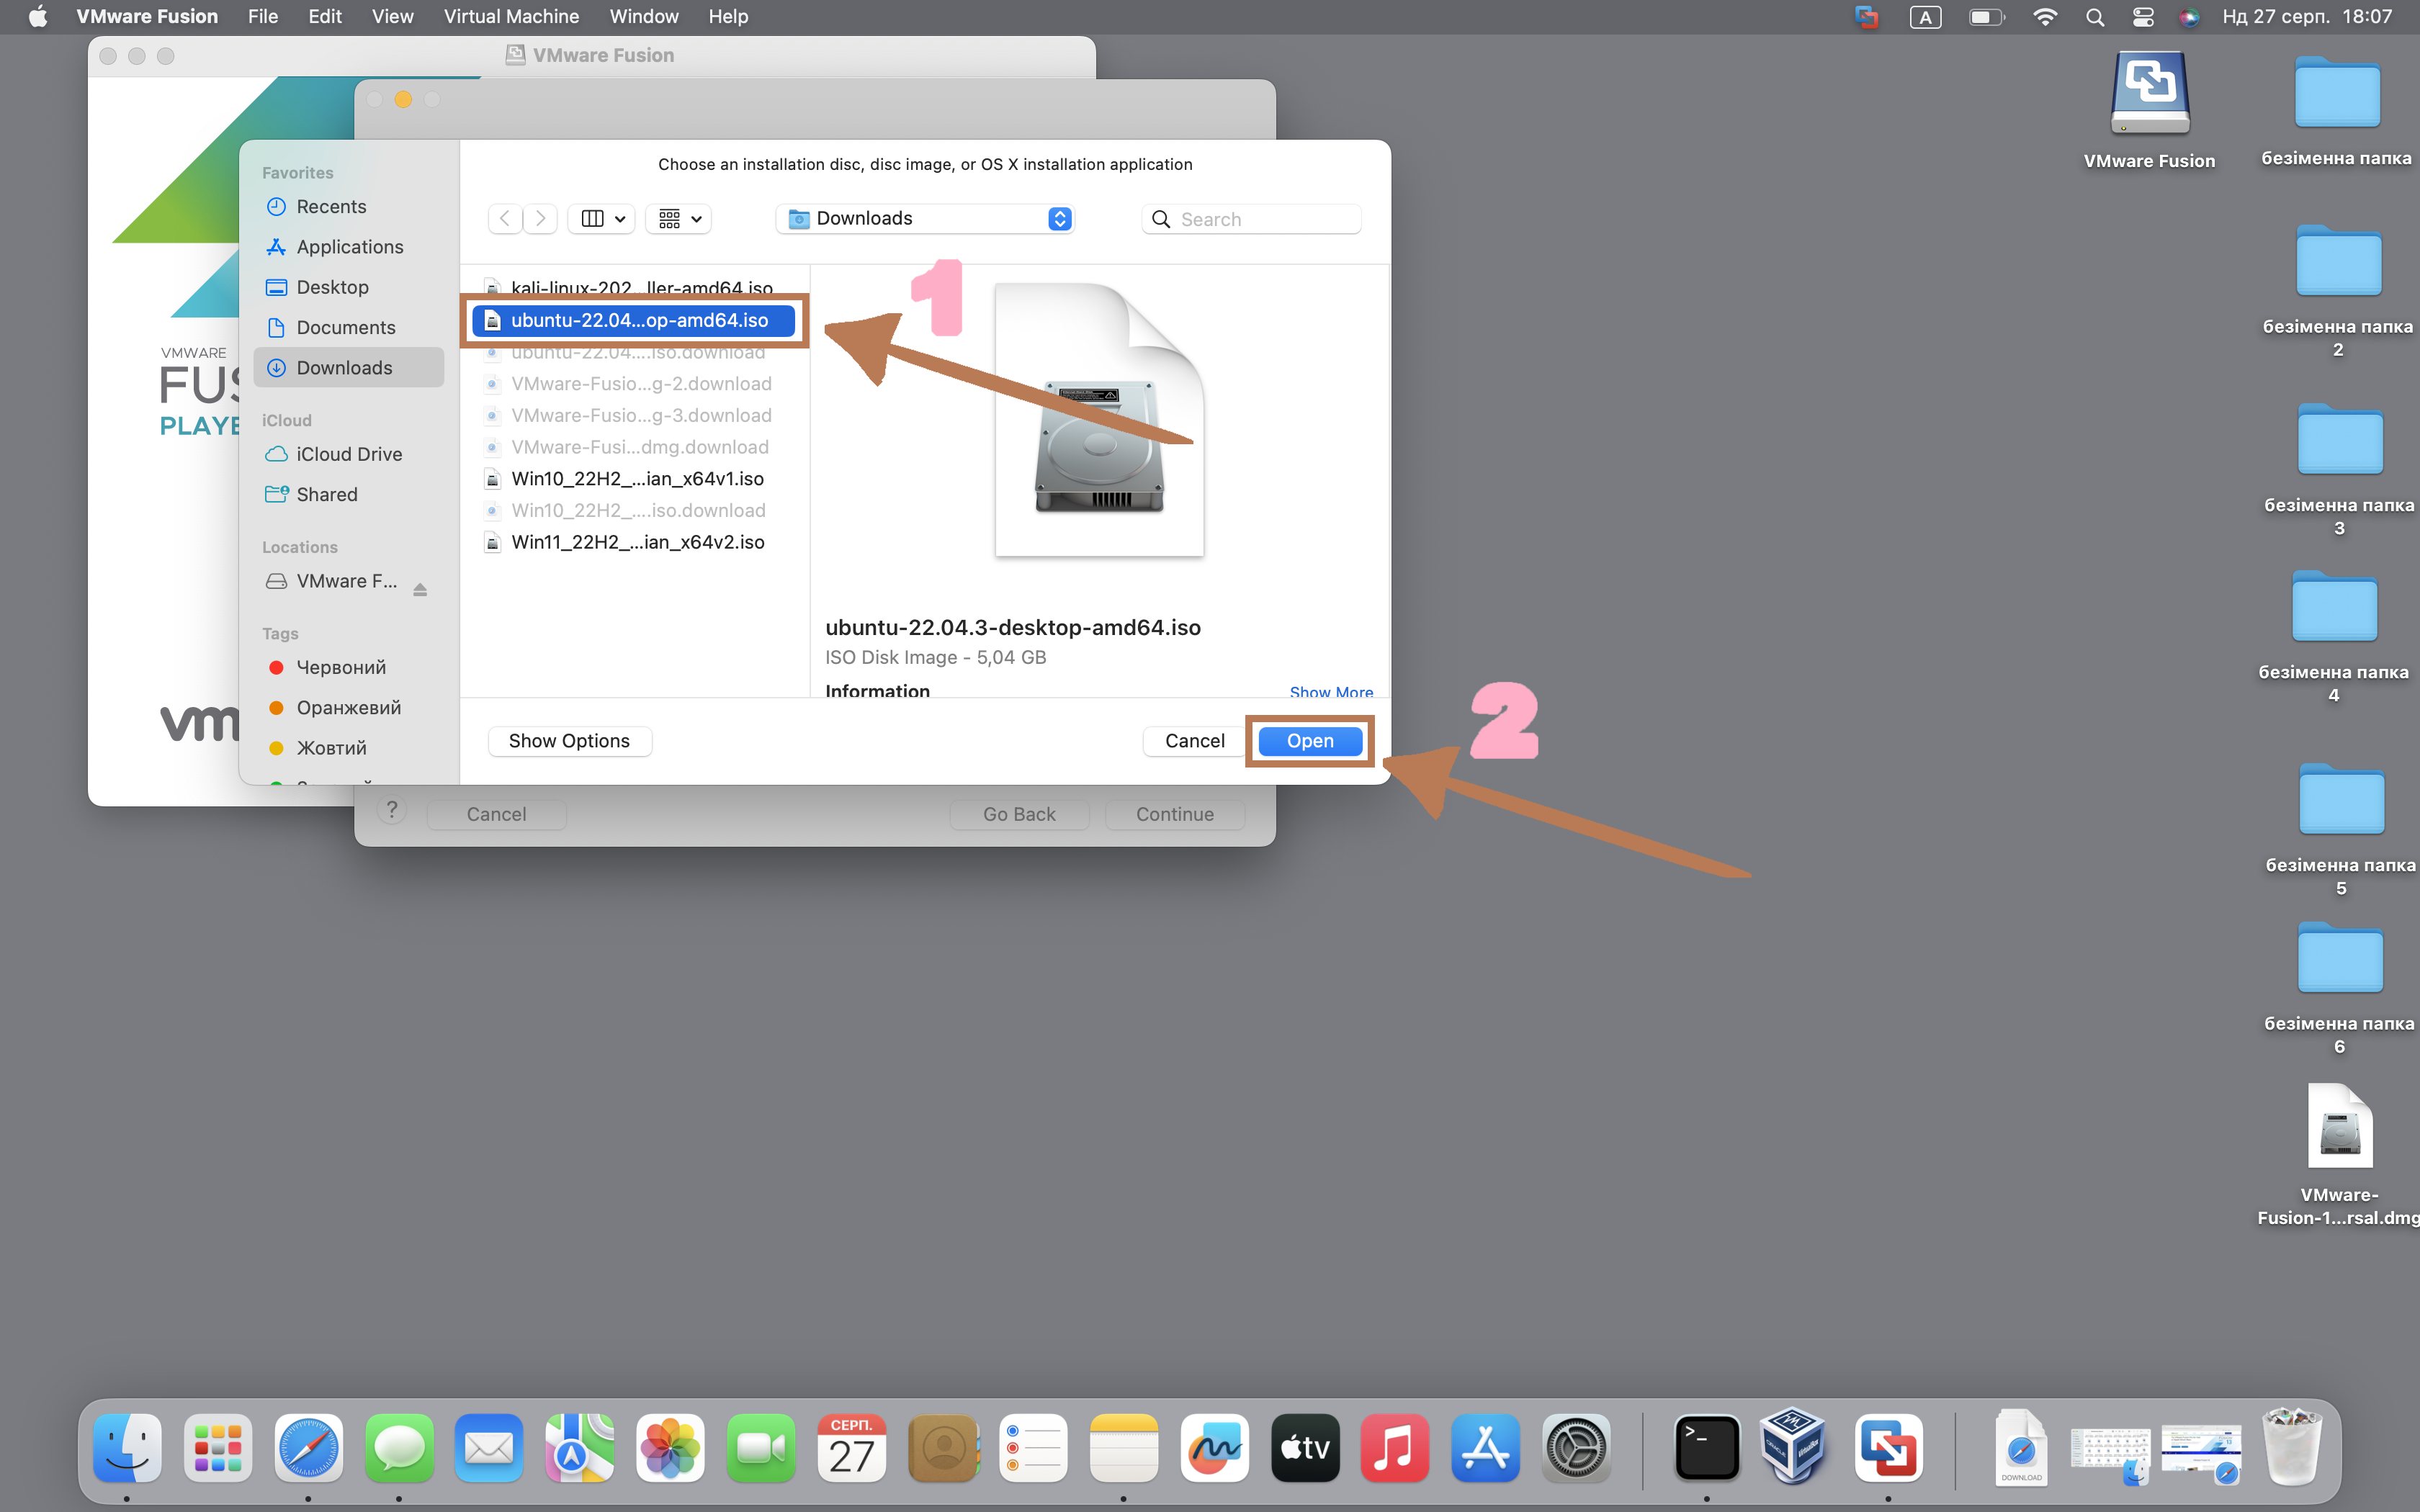The height and width of the screenshot is (1512, 2420).
Task: Open Downloads location popup menu
Action: 925,218
